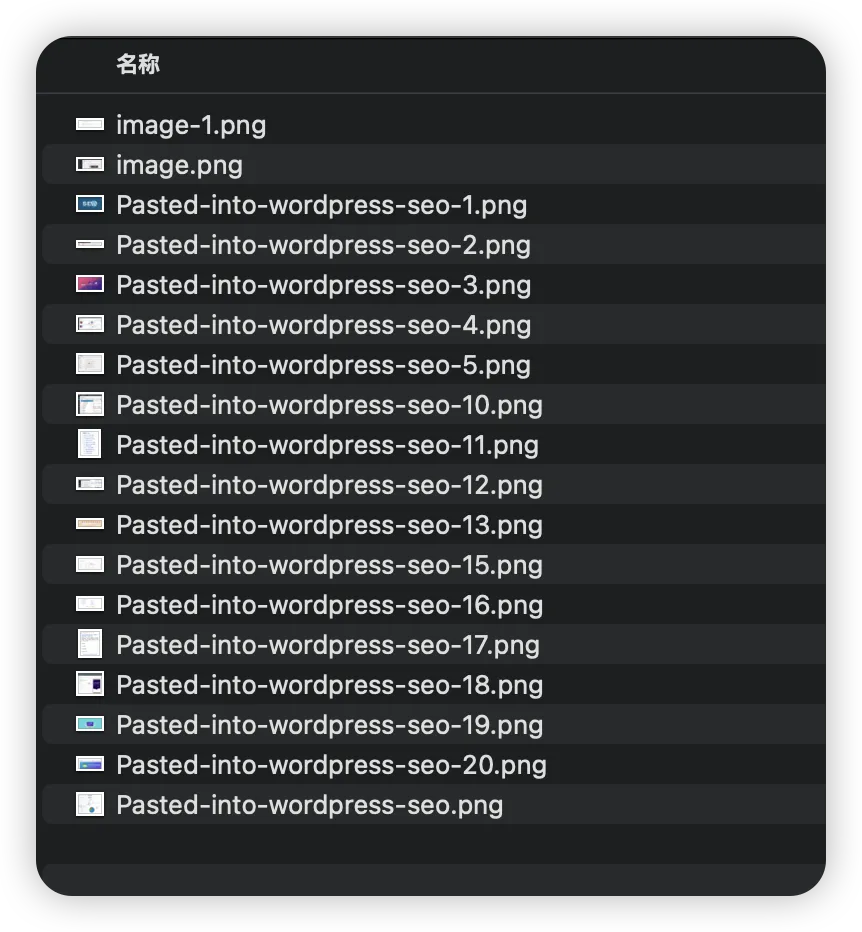
Task: Click the empty row below the file list
Action: pyautogui.click(x=430, y=845)
